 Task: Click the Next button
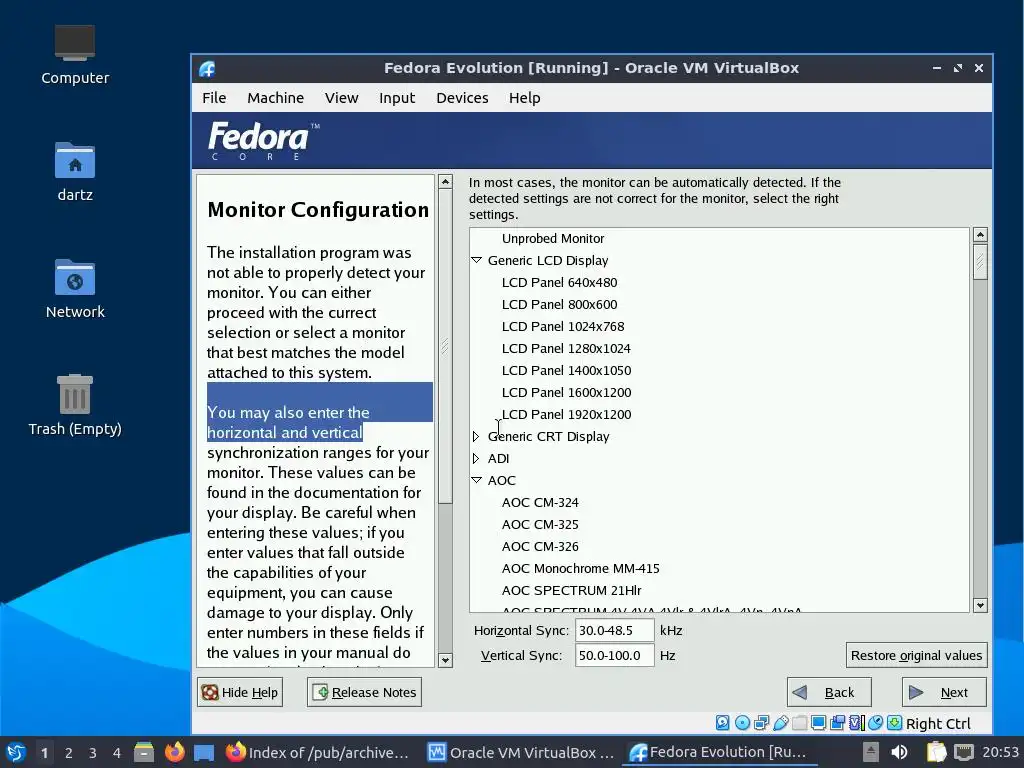click(x=944, y=692)
